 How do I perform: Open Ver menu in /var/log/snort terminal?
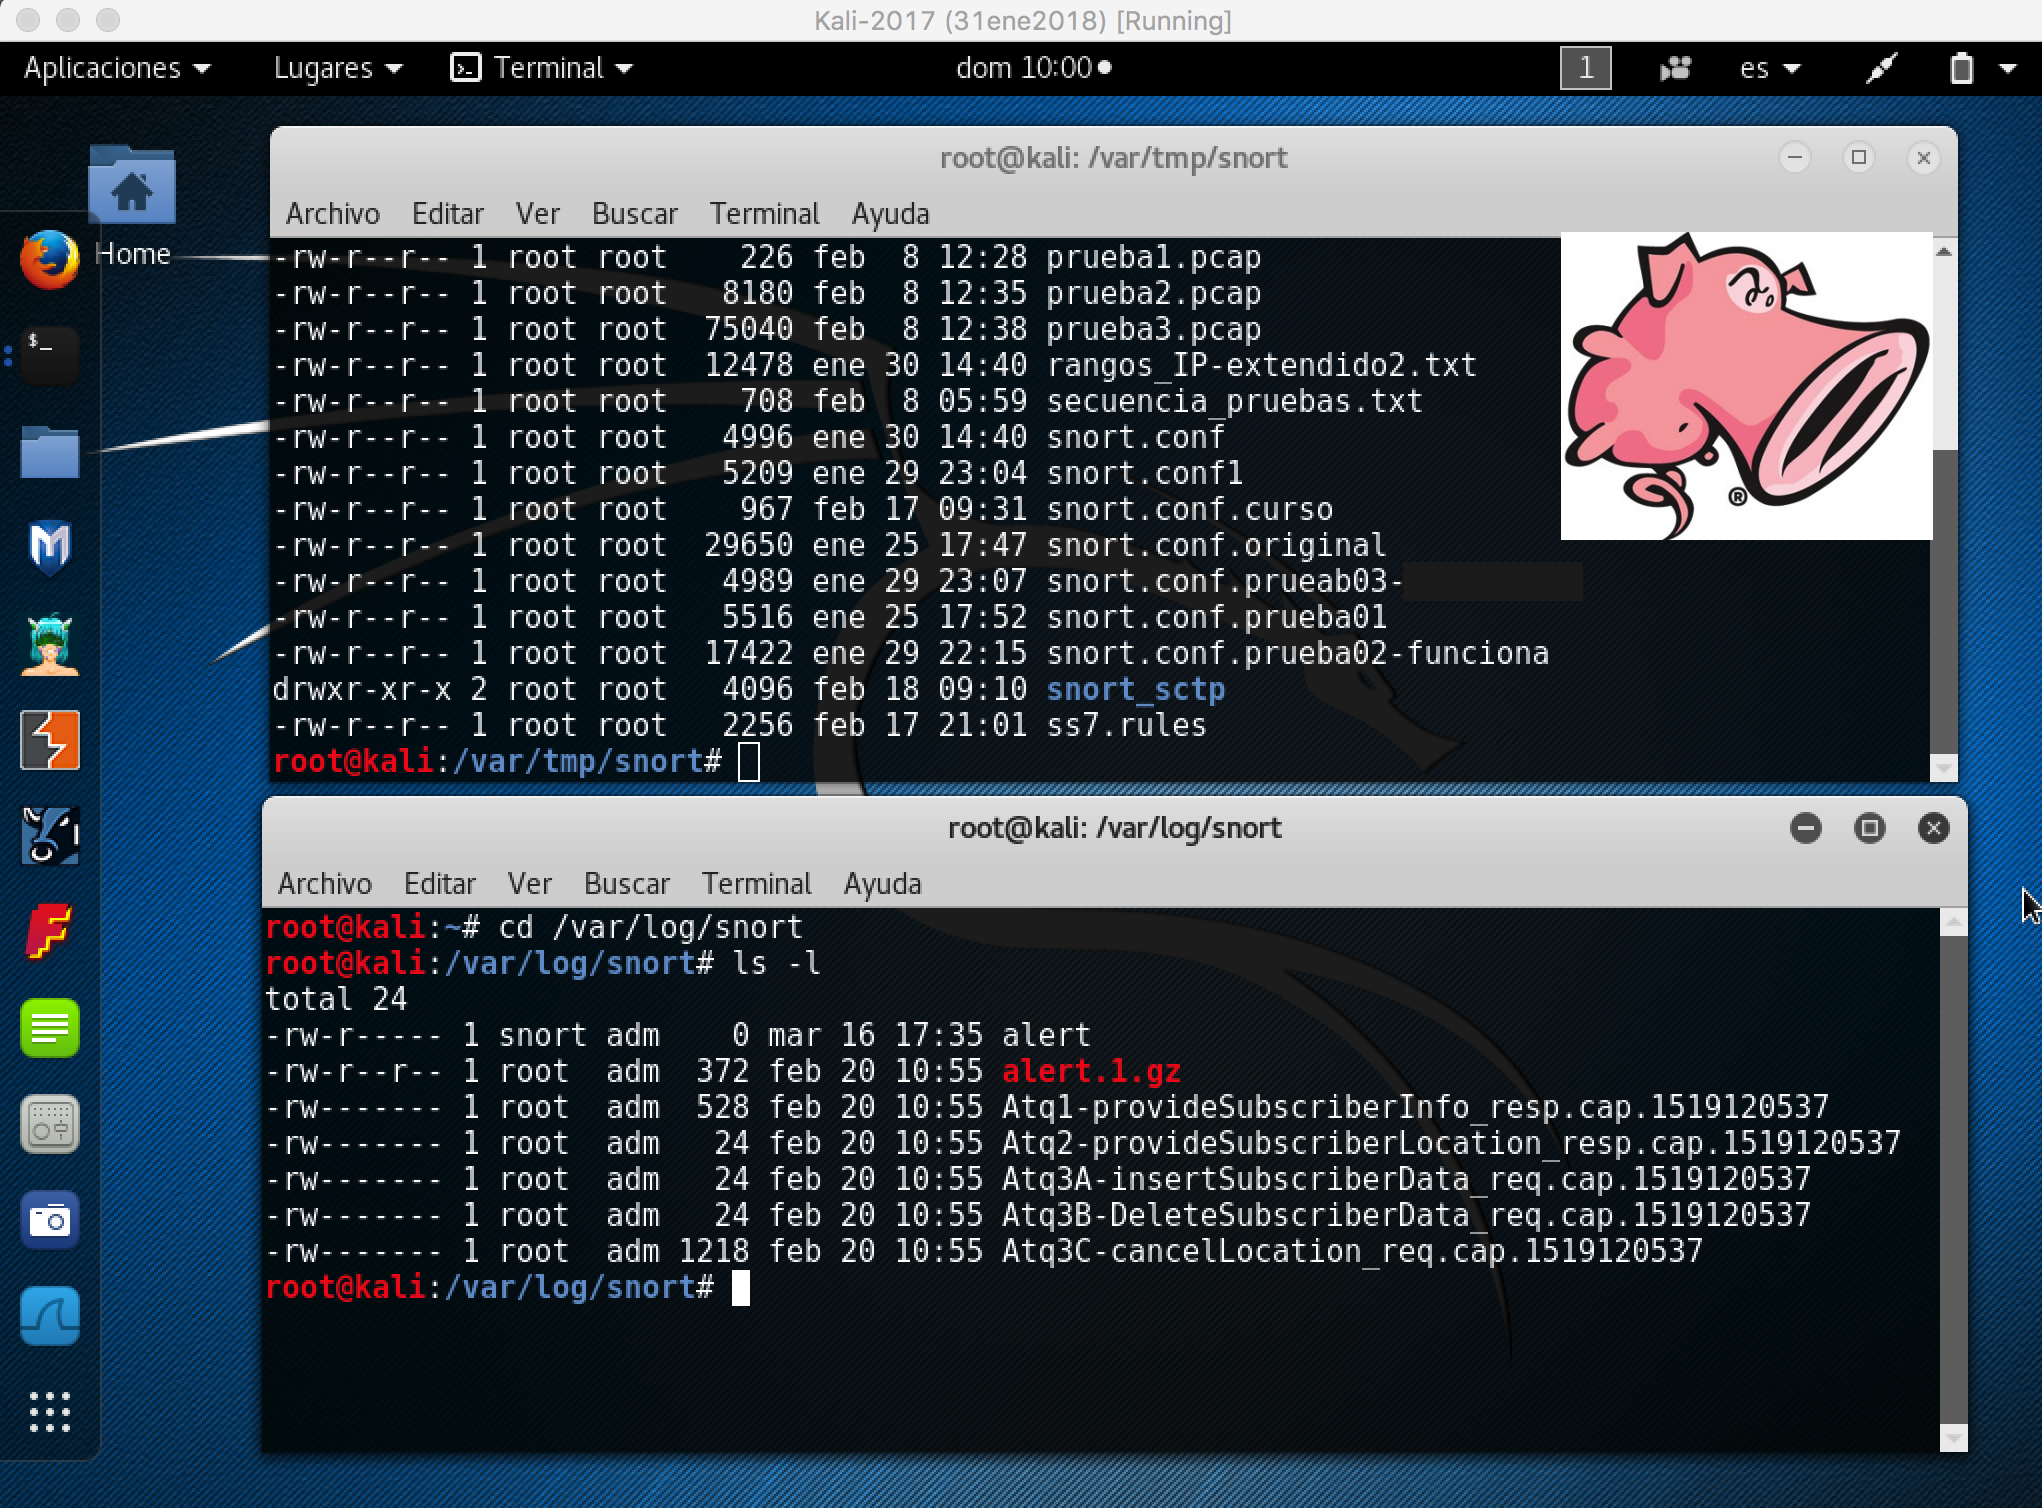pos(530,884)
